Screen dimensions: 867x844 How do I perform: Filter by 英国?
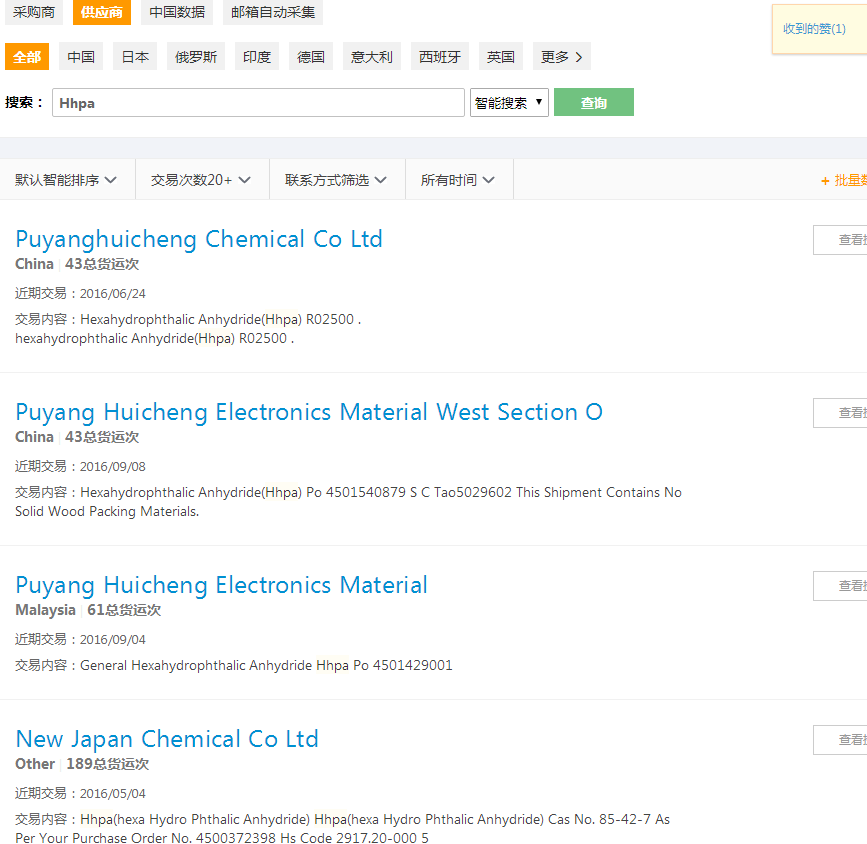point(500,56)
